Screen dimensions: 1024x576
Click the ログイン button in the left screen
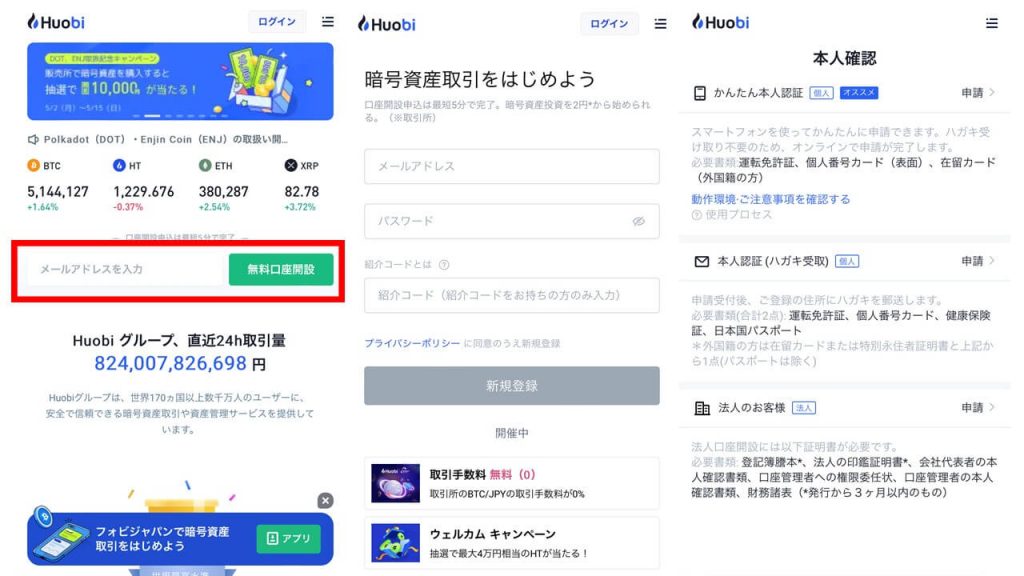point(277,22)
